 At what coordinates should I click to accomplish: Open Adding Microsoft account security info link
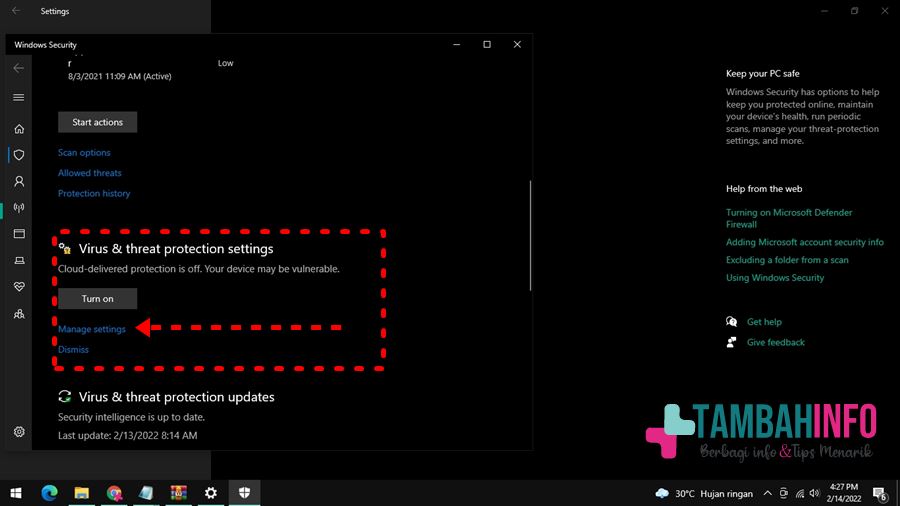[805, 242]
